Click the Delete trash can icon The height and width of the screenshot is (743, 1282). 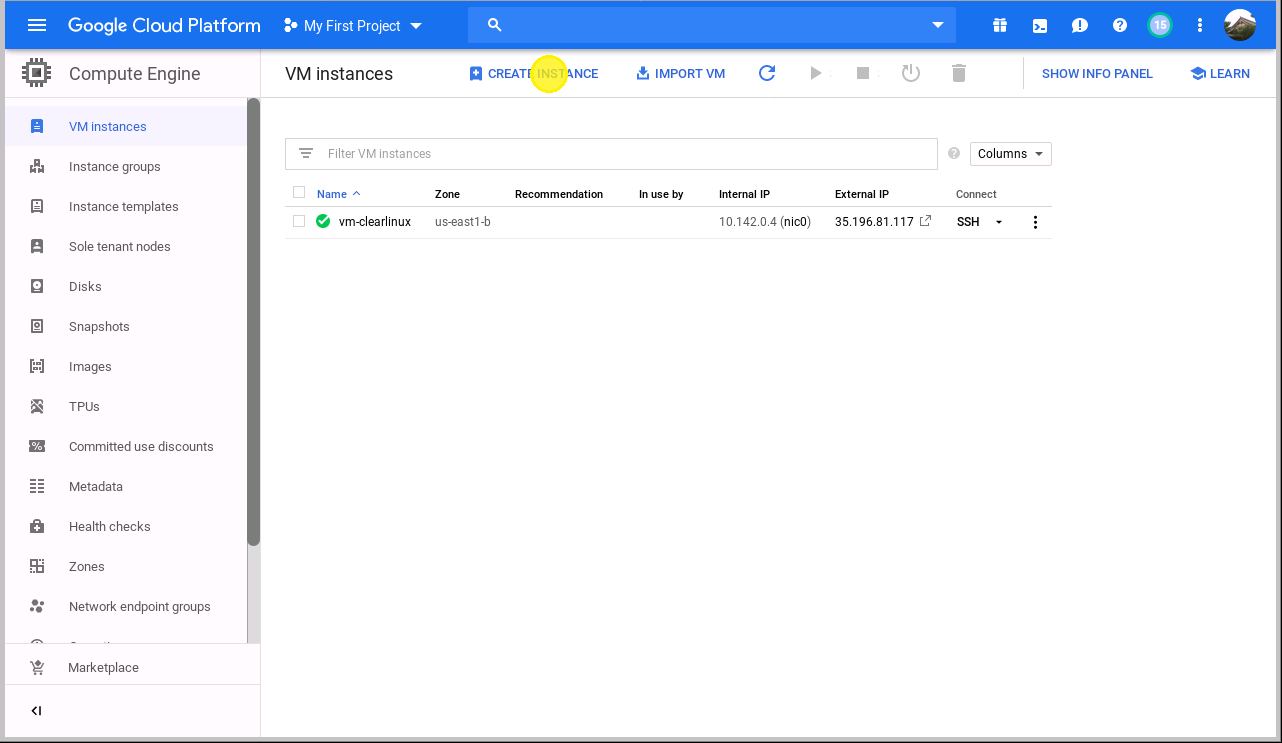pyautogui.click(x=959, y=73)
